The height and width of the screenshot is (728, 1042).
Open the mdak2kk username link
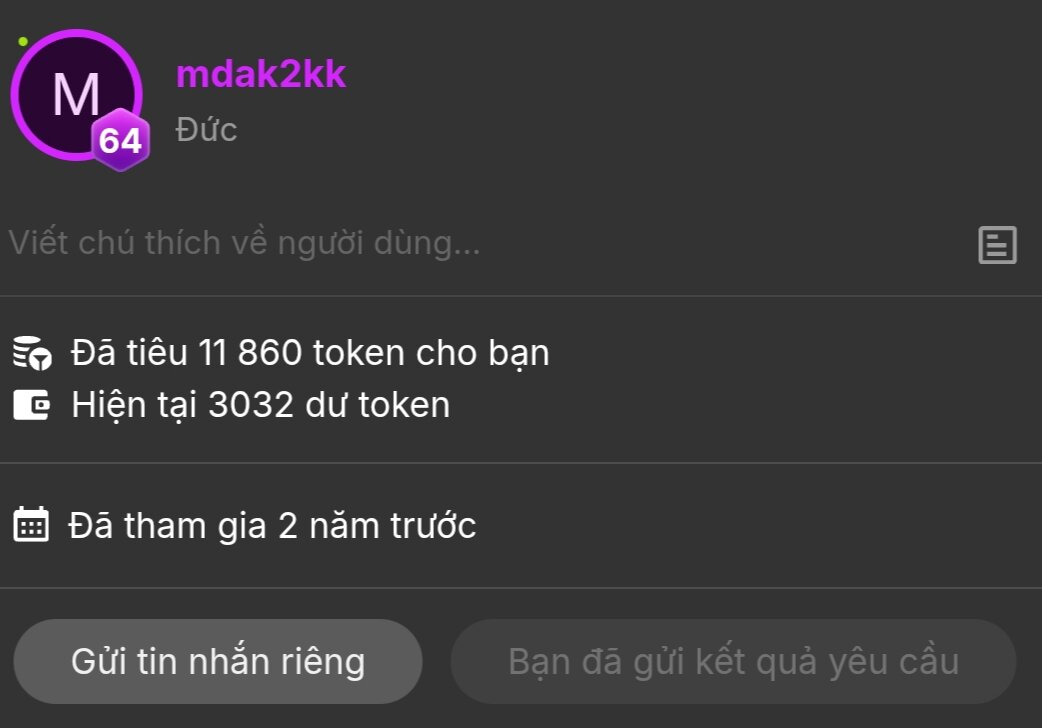(260, 74)
